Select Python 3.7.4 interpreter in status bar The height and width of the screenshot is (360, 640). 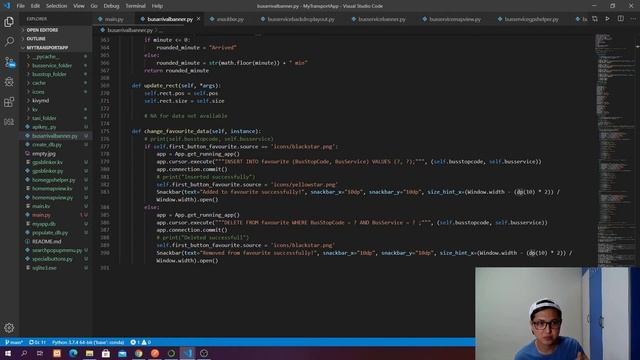88,342
